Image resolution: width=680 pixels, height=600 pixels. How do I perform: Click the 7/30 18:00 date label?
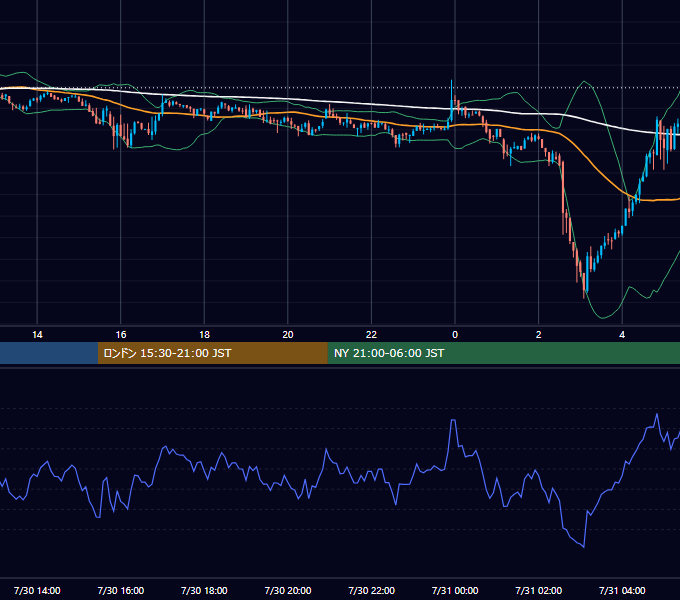(204, 590)
